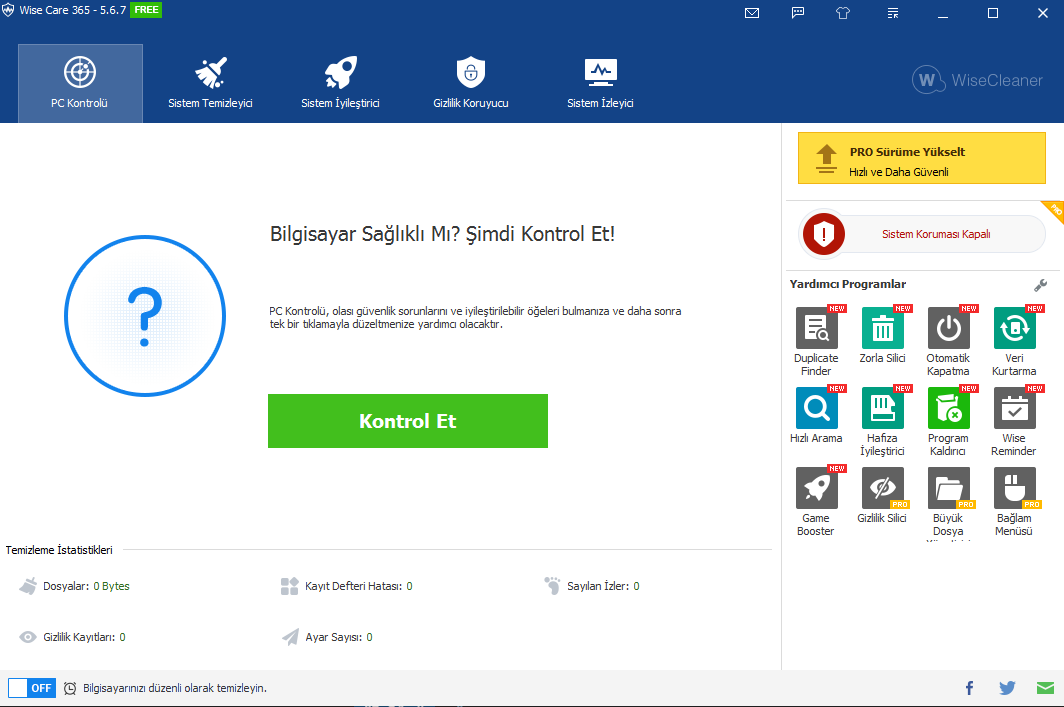Close the Wise Care 365 window
This screenshot has width=1064, height=707.
(1043, 13)
